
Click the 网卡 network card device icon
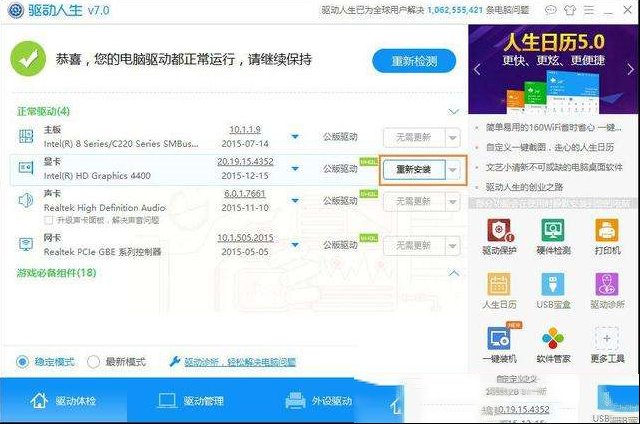point(26,244)
